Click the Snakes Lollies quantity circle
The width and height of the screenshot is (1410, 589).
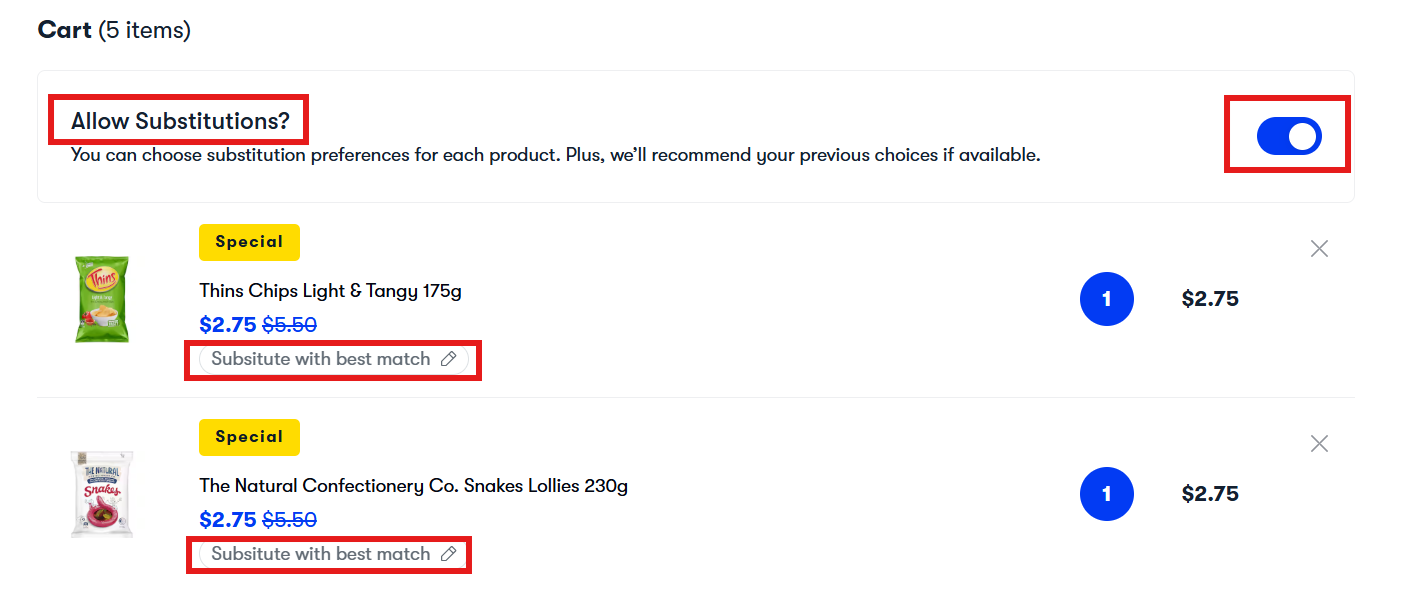(x=1106, y=494)
